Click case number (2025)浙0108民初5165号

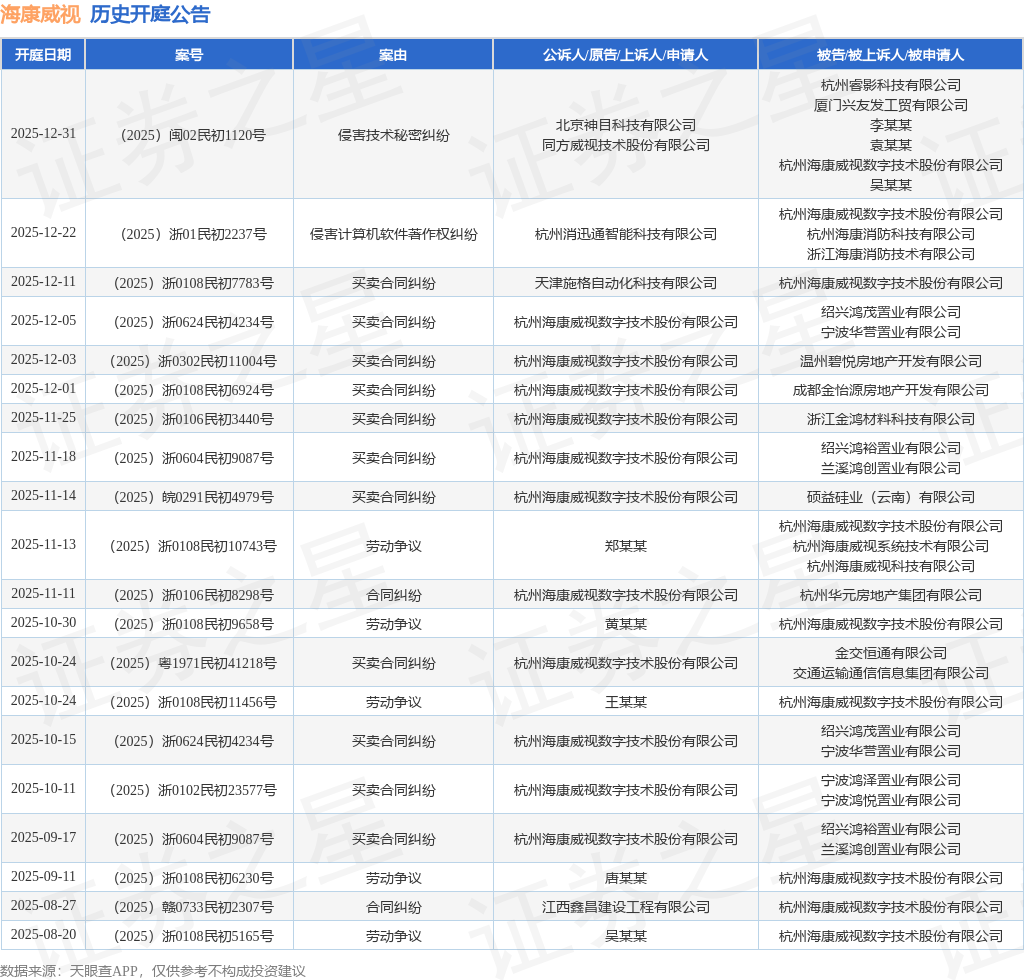pyautogui.click(x=189, y=936)
